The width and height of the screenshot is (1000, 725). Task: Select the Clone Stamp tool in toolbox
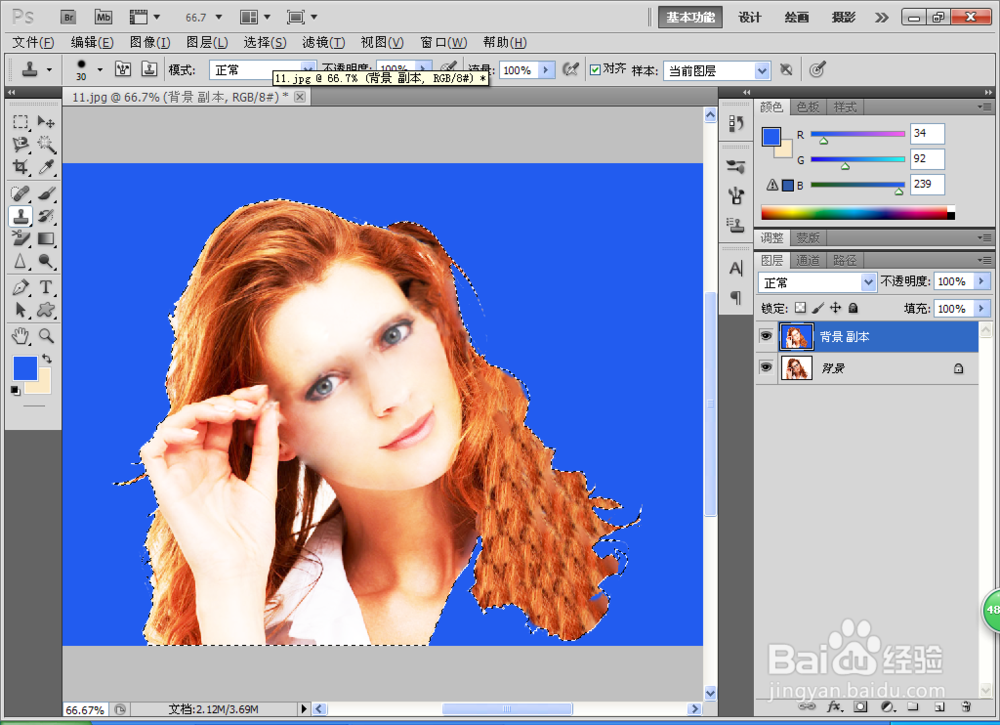point(20,216)
